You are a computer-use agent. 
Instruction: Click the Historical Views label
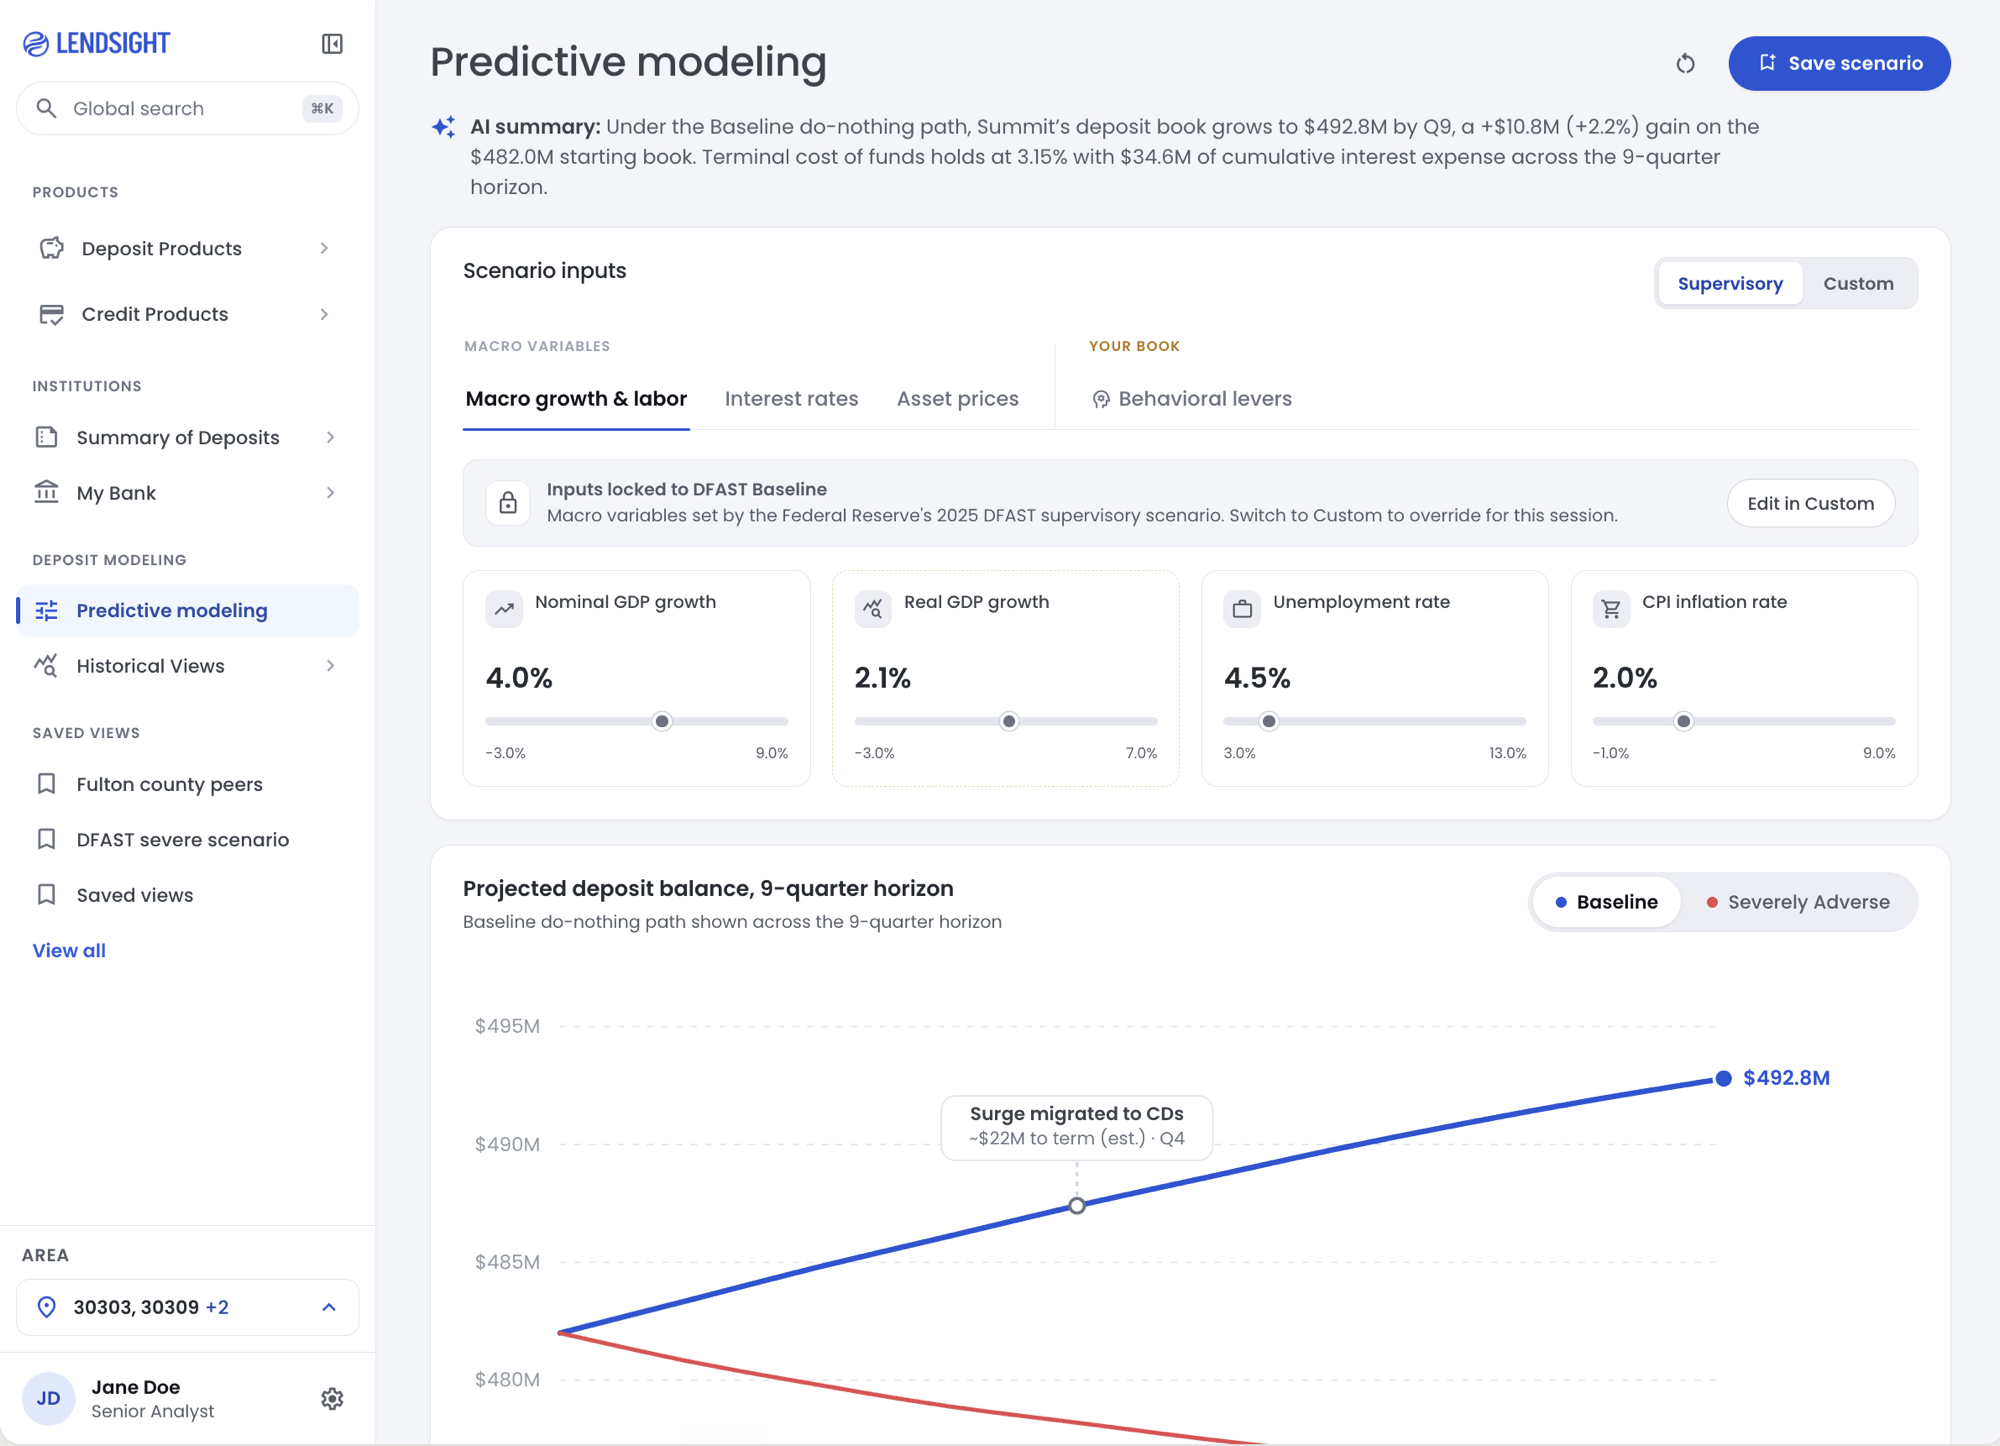point(150,665)
